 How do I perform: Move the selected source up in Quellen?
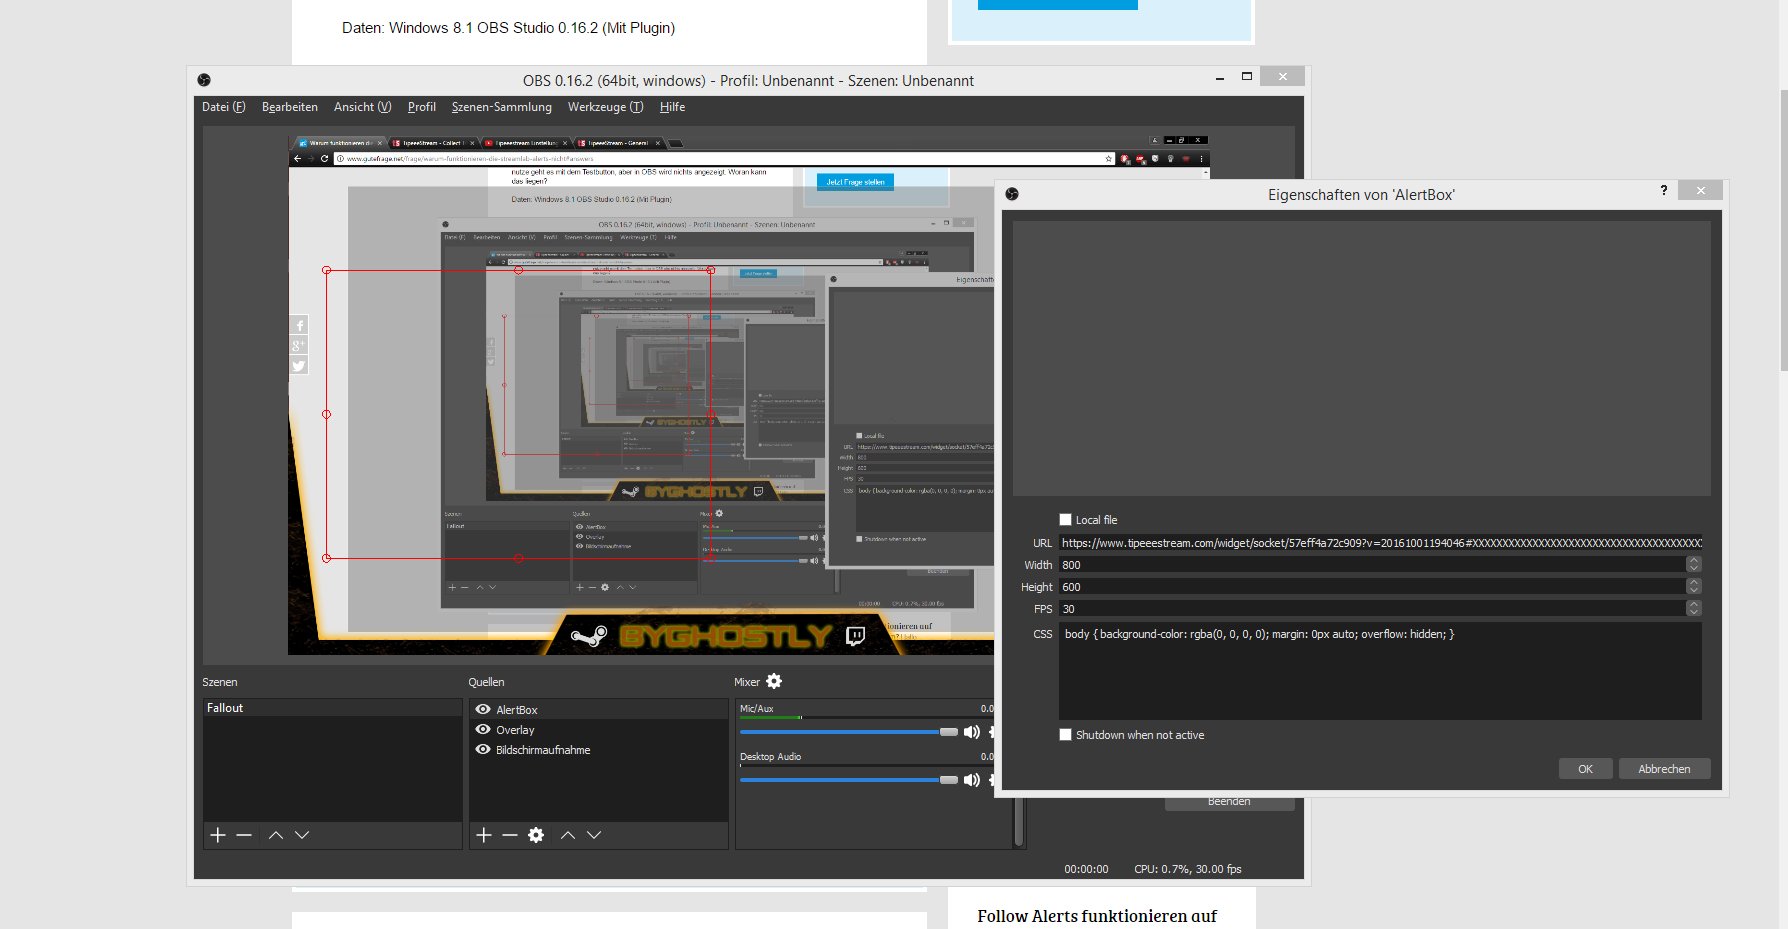[x=568, y=835]
